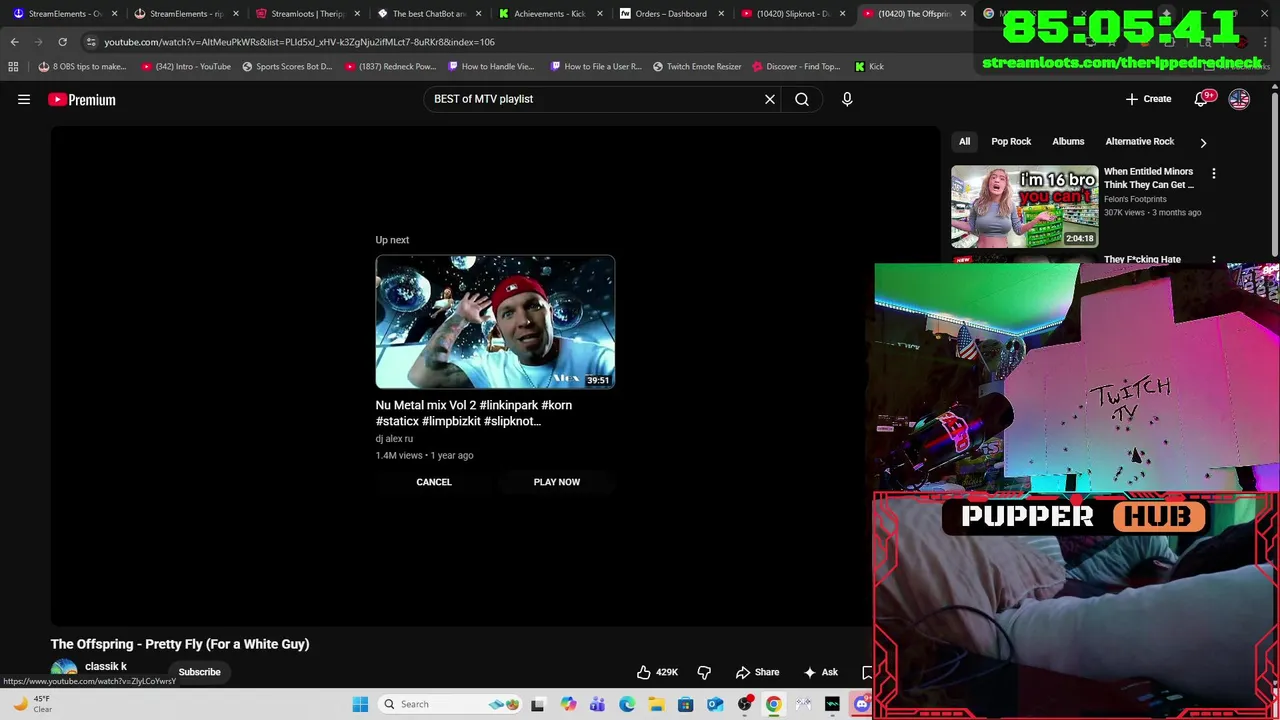Dislike the video with the thumbs down
This screenshot has height=720, width=1280.
tap(704, 672)
